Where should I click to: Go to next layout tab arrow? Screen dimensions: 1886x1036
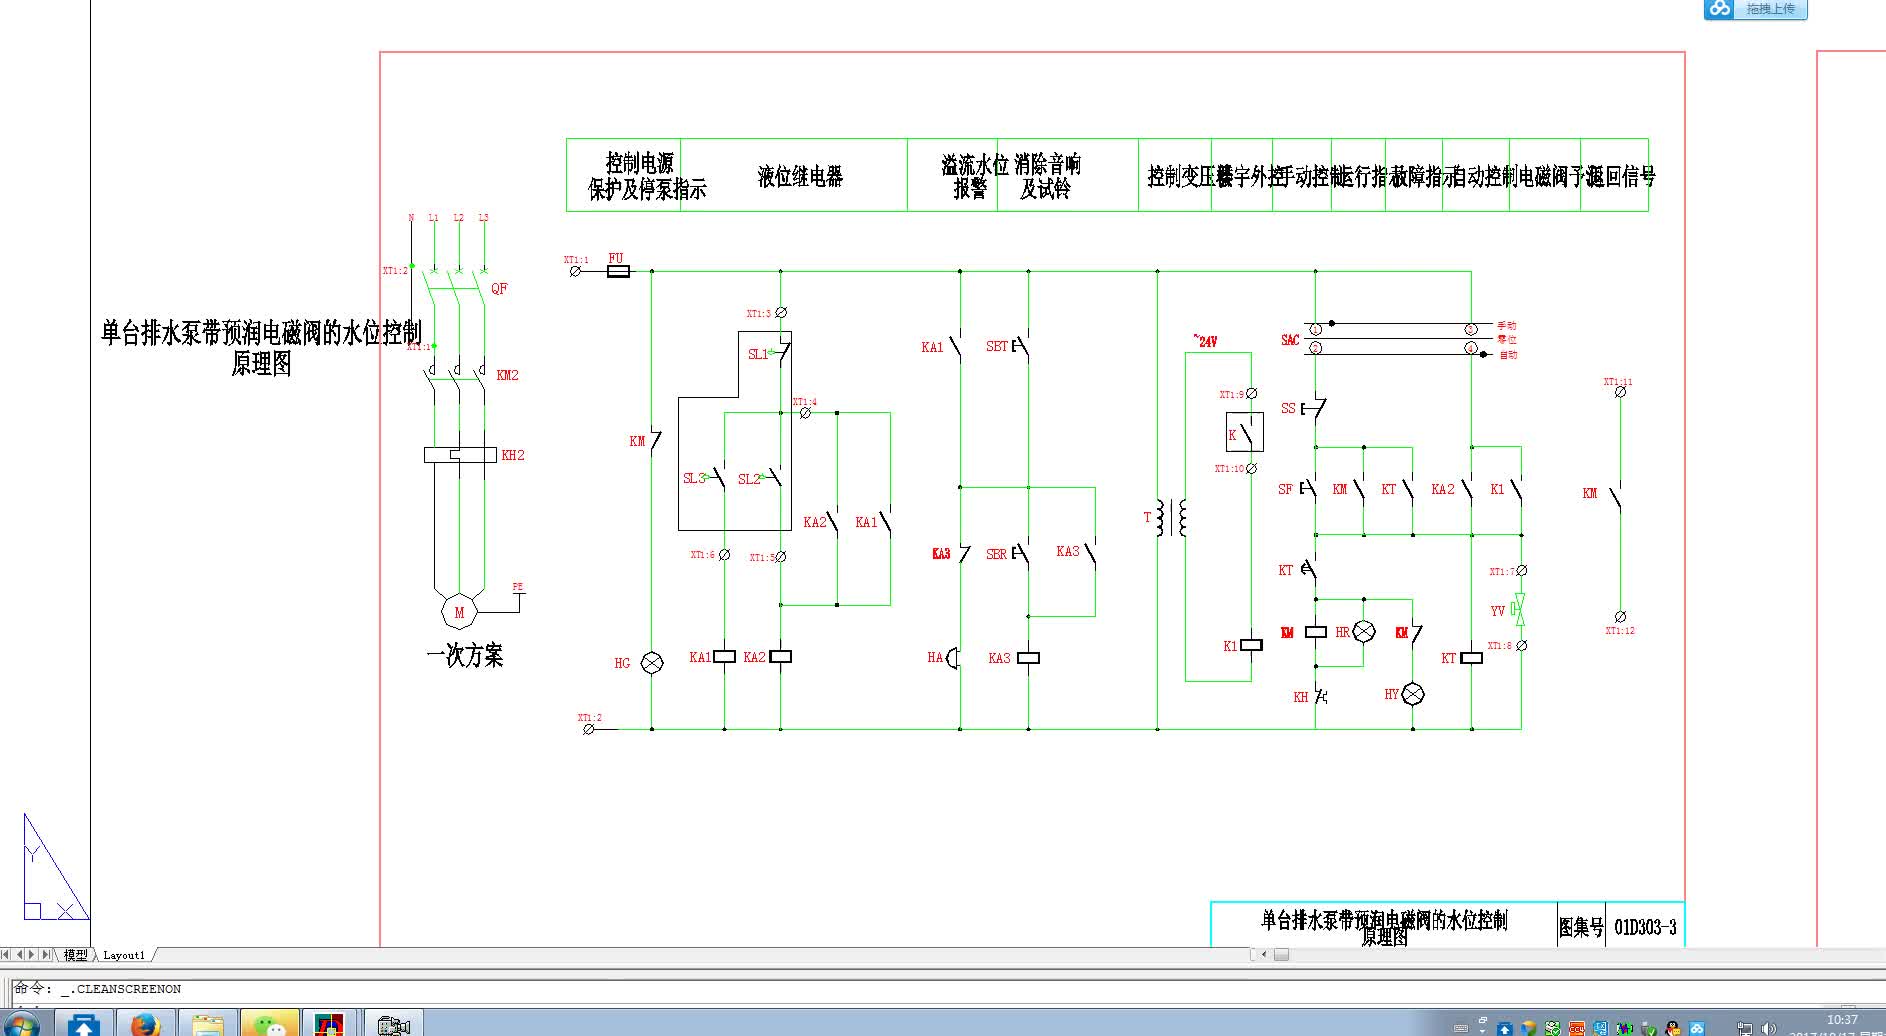(x=32, y=955)
